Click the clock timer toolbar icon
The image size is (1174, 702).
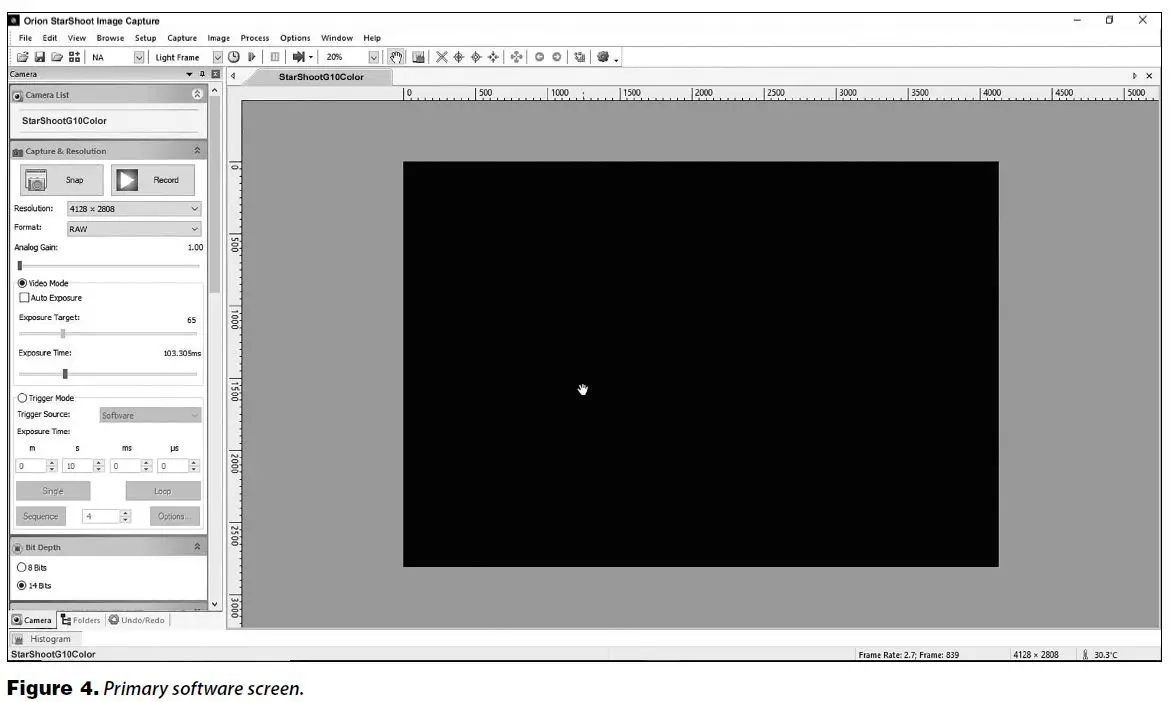click(234, 57)
